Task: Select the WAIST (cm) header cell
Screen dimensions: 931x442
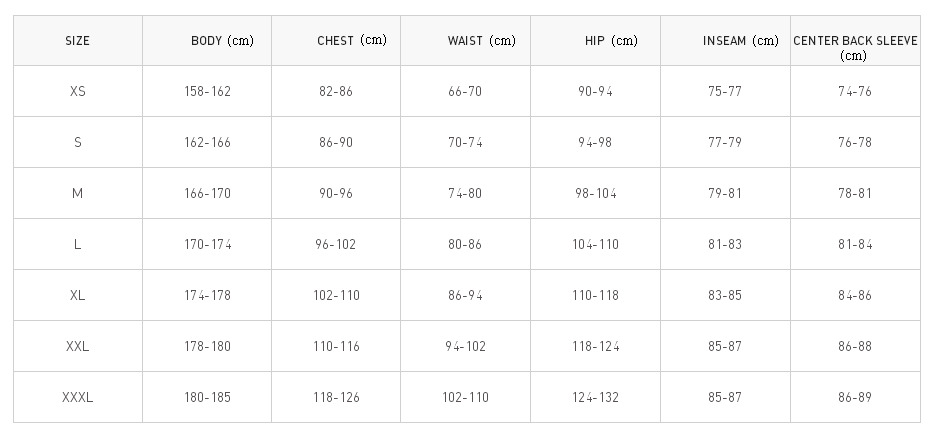Action: click(x=466, y=41)
